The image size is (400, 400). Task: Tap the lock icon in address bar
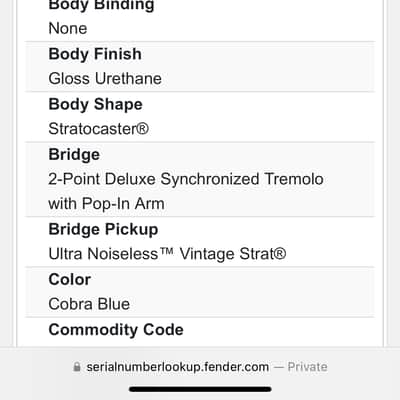[x=77, y=367]
